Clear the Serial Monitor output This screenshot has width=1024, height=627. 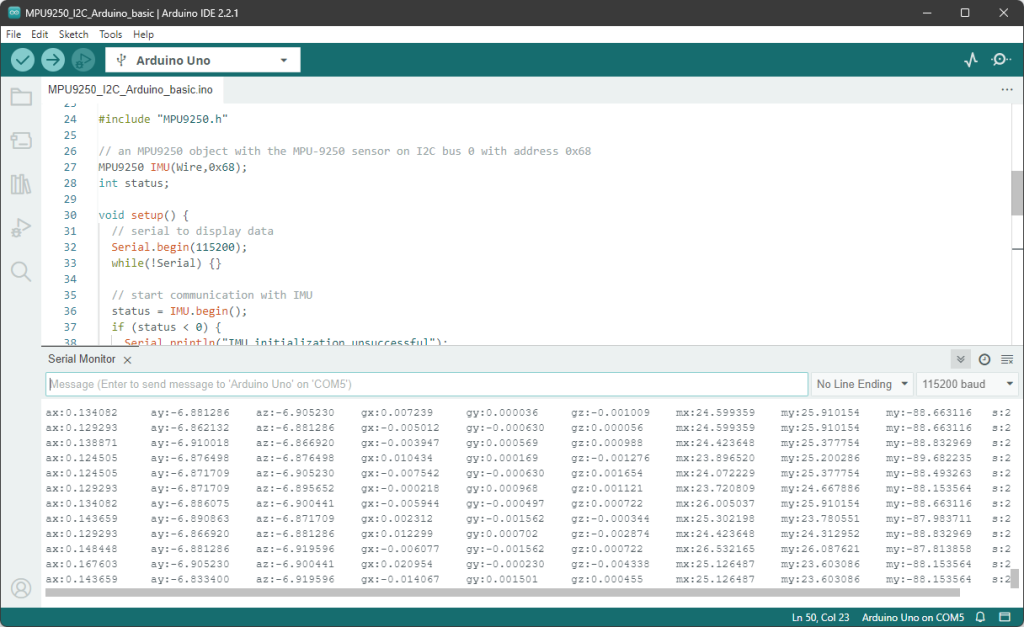click(1008, 358)
